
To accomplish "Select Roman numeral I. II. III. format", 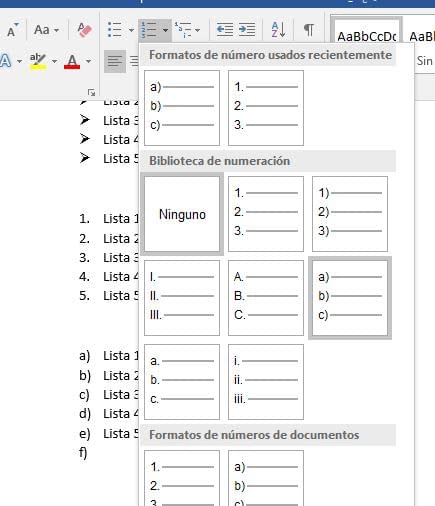I will (182, 298).
